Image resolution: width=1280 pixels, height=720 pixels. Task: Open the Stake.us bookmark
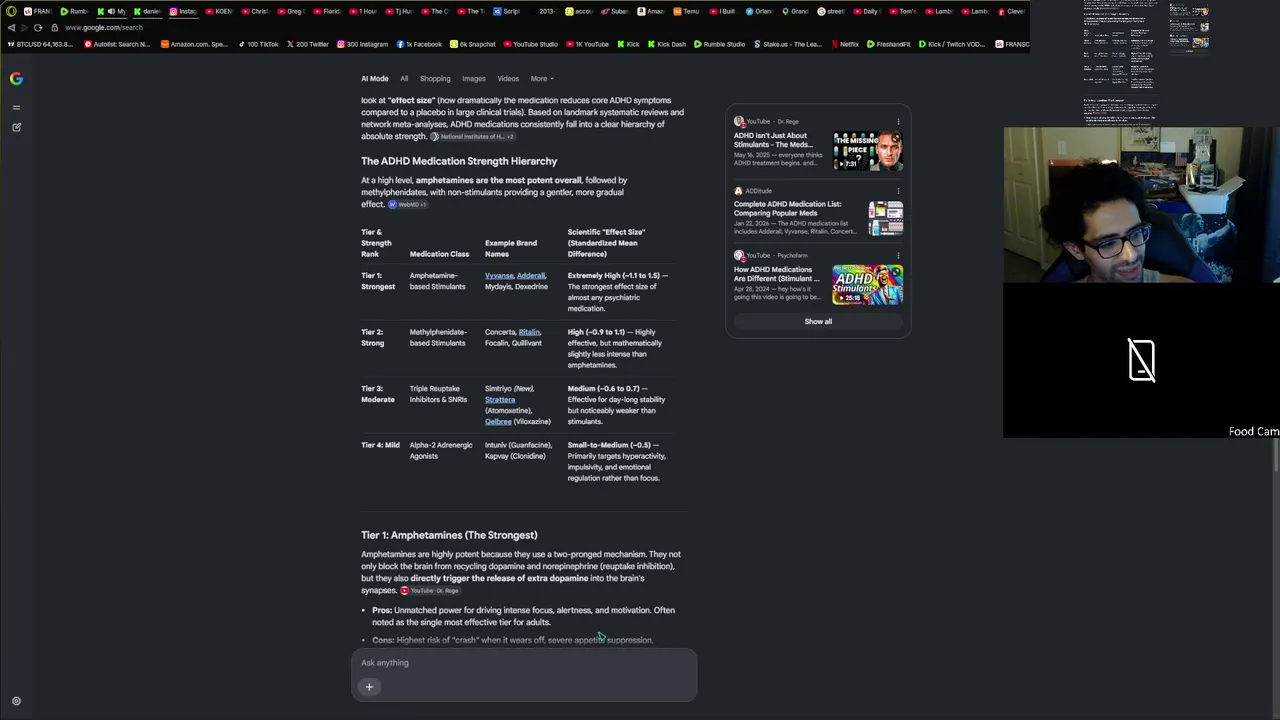788,44
